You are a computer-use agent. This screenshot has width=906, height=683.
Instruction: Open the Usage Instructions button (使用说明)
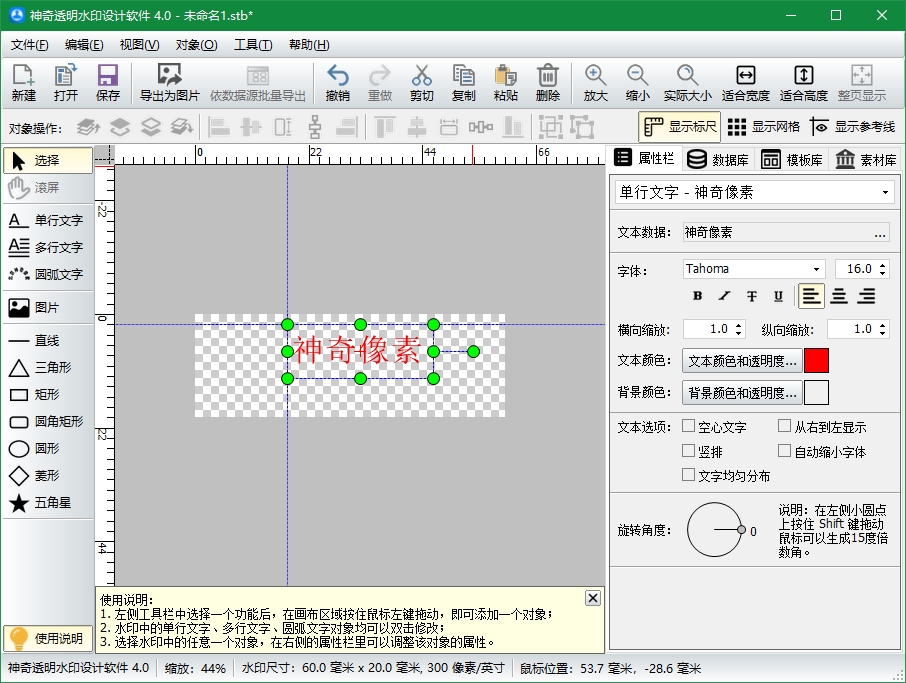[x=48, y=638]
